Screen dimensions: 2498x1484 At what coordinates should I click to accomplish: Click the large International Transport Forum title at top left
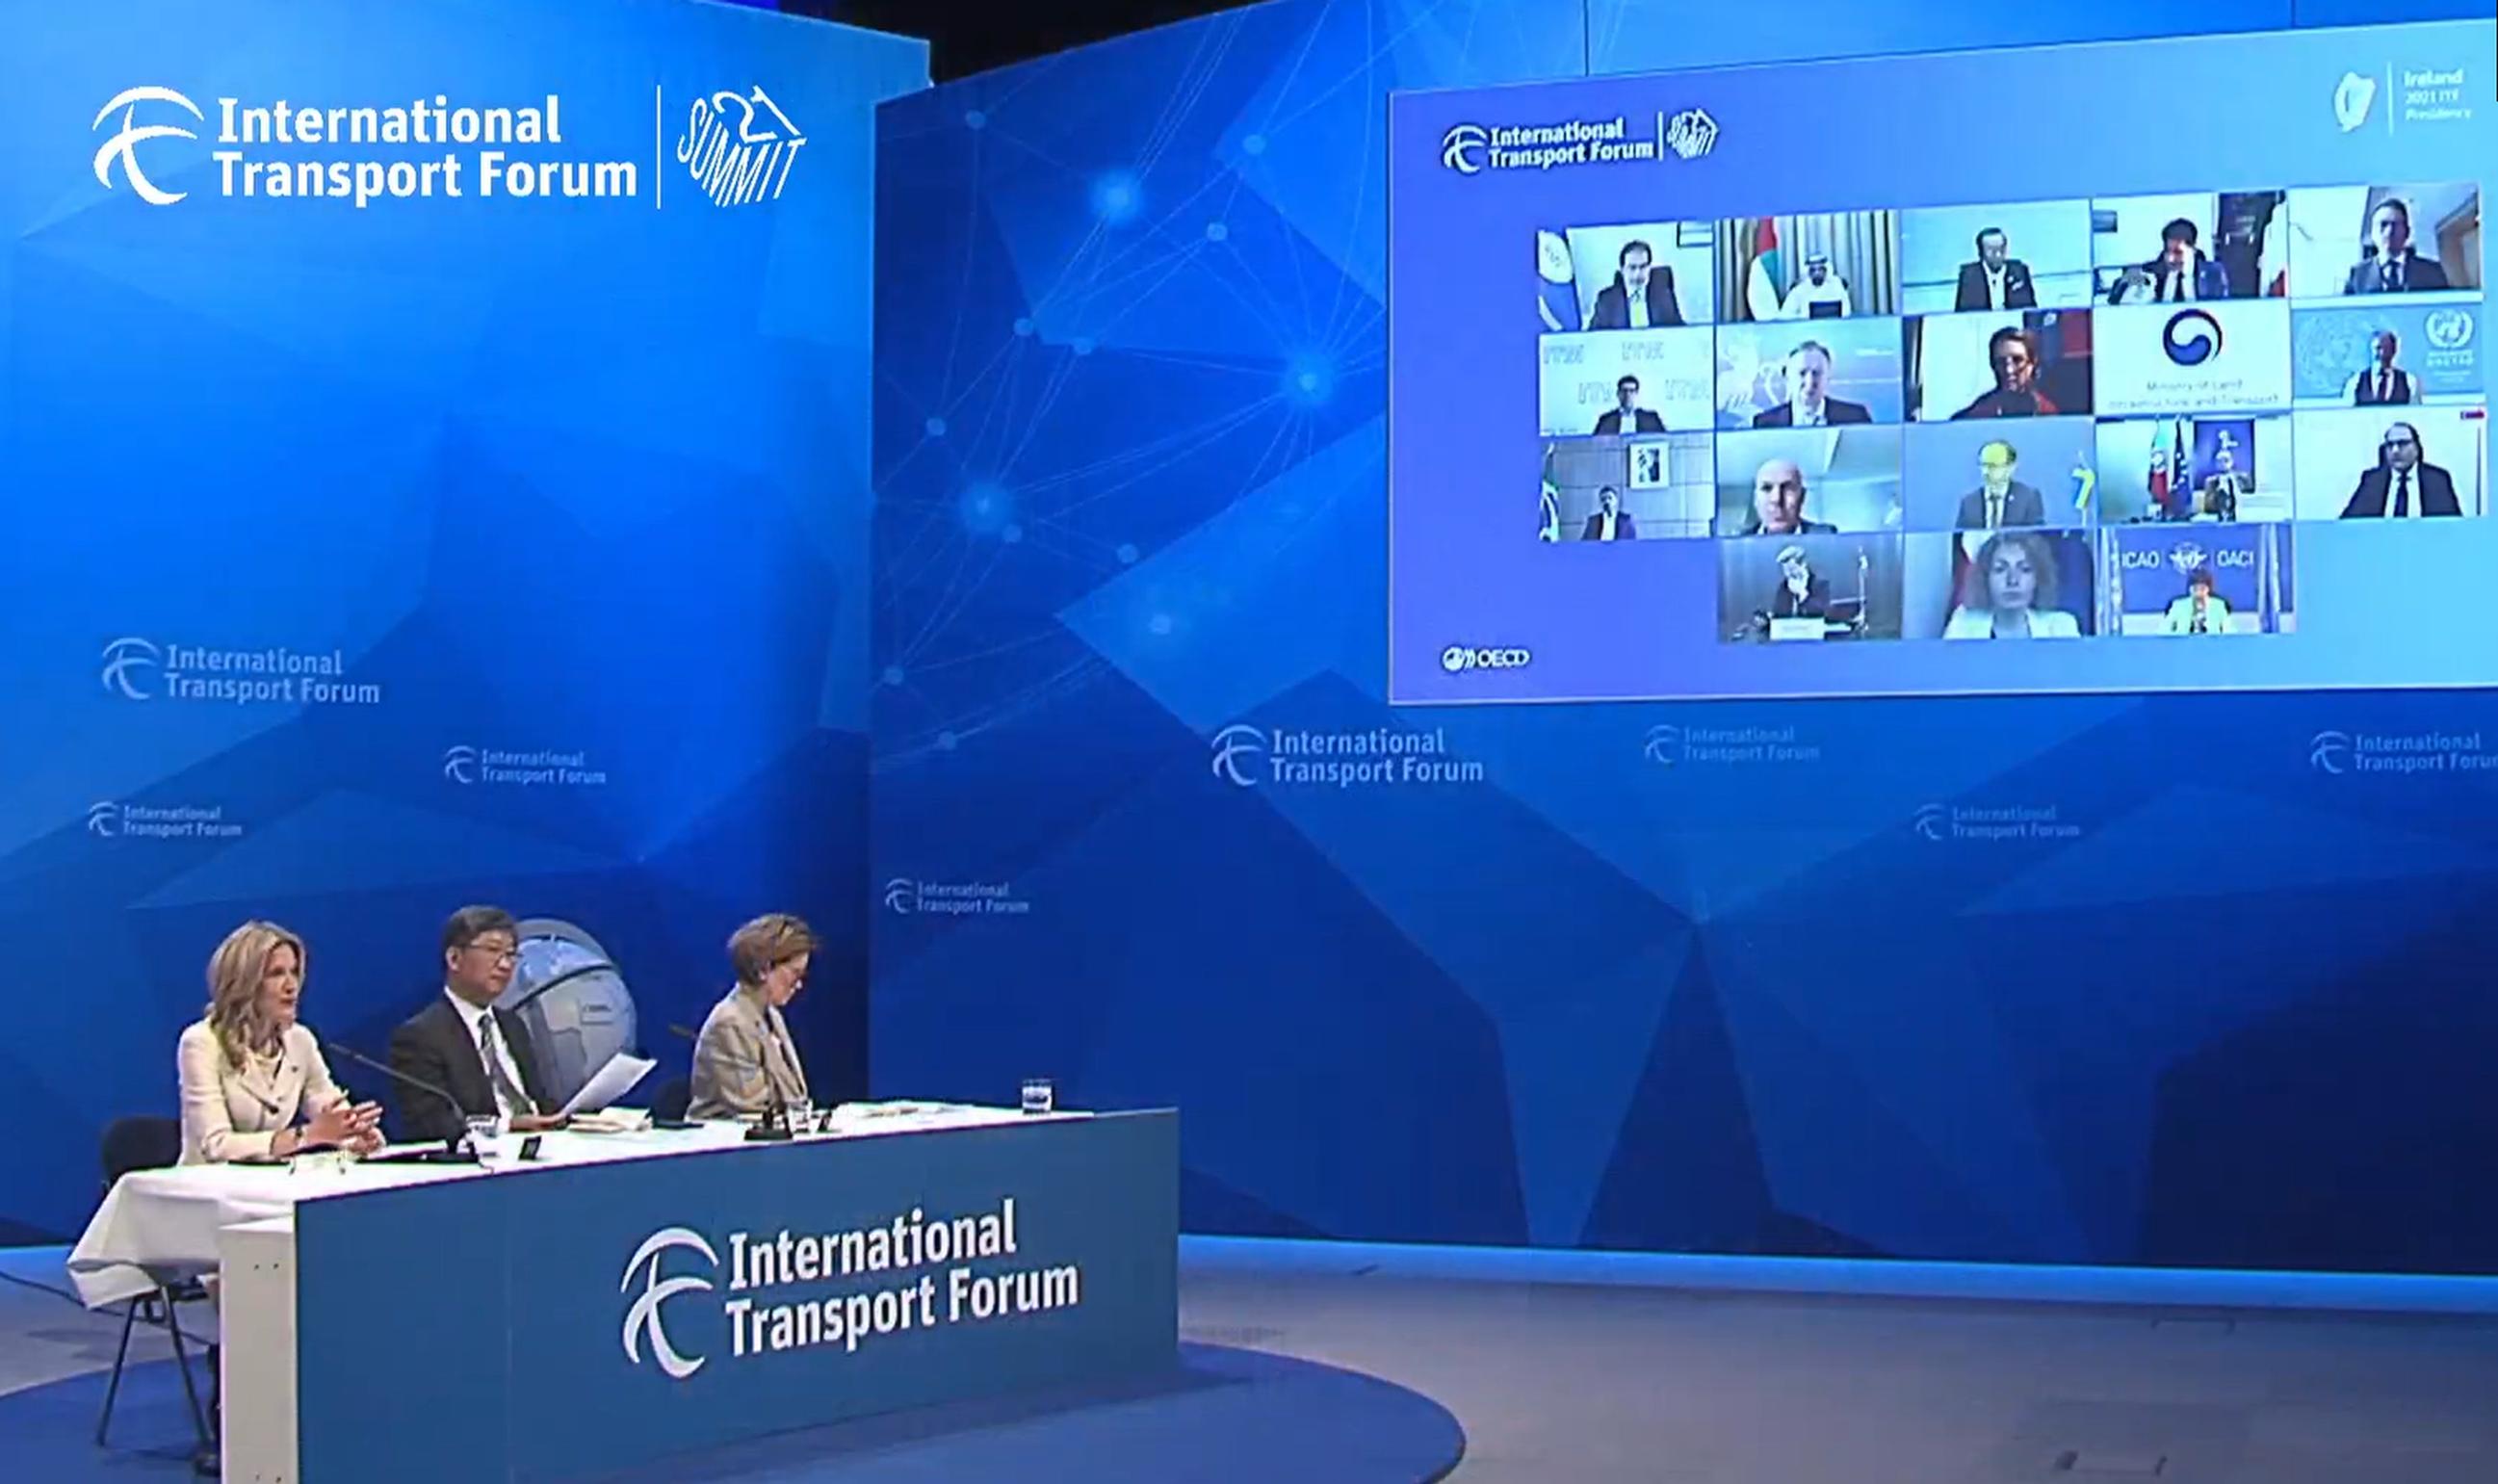click(424, 149)
